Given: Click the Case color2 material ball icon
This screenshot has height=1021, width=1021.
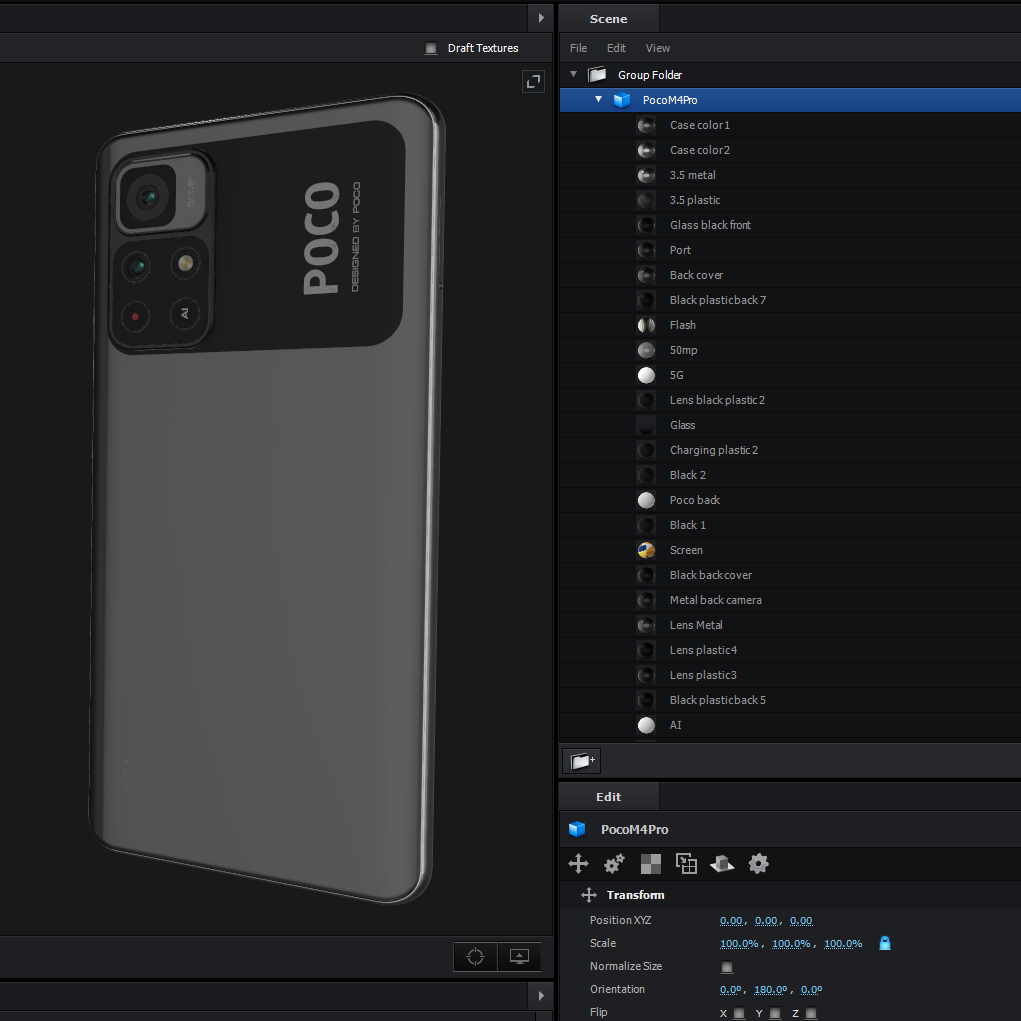Looking at the screenshot, I should tap(646, 150).
